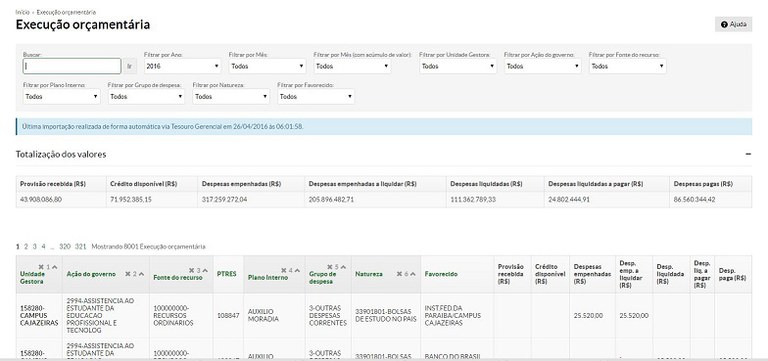This screenshot has width=768, height=361.
Task: Click the Despesas empenhadas 25.520,00 cell in the first row
Action: tap(592, 315)
